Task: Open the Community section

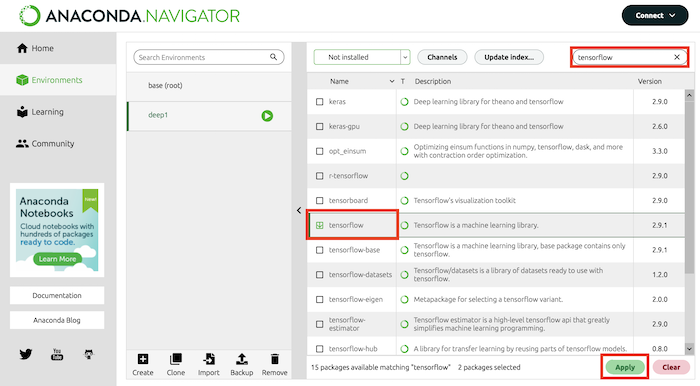Action: tap(58, 143)
